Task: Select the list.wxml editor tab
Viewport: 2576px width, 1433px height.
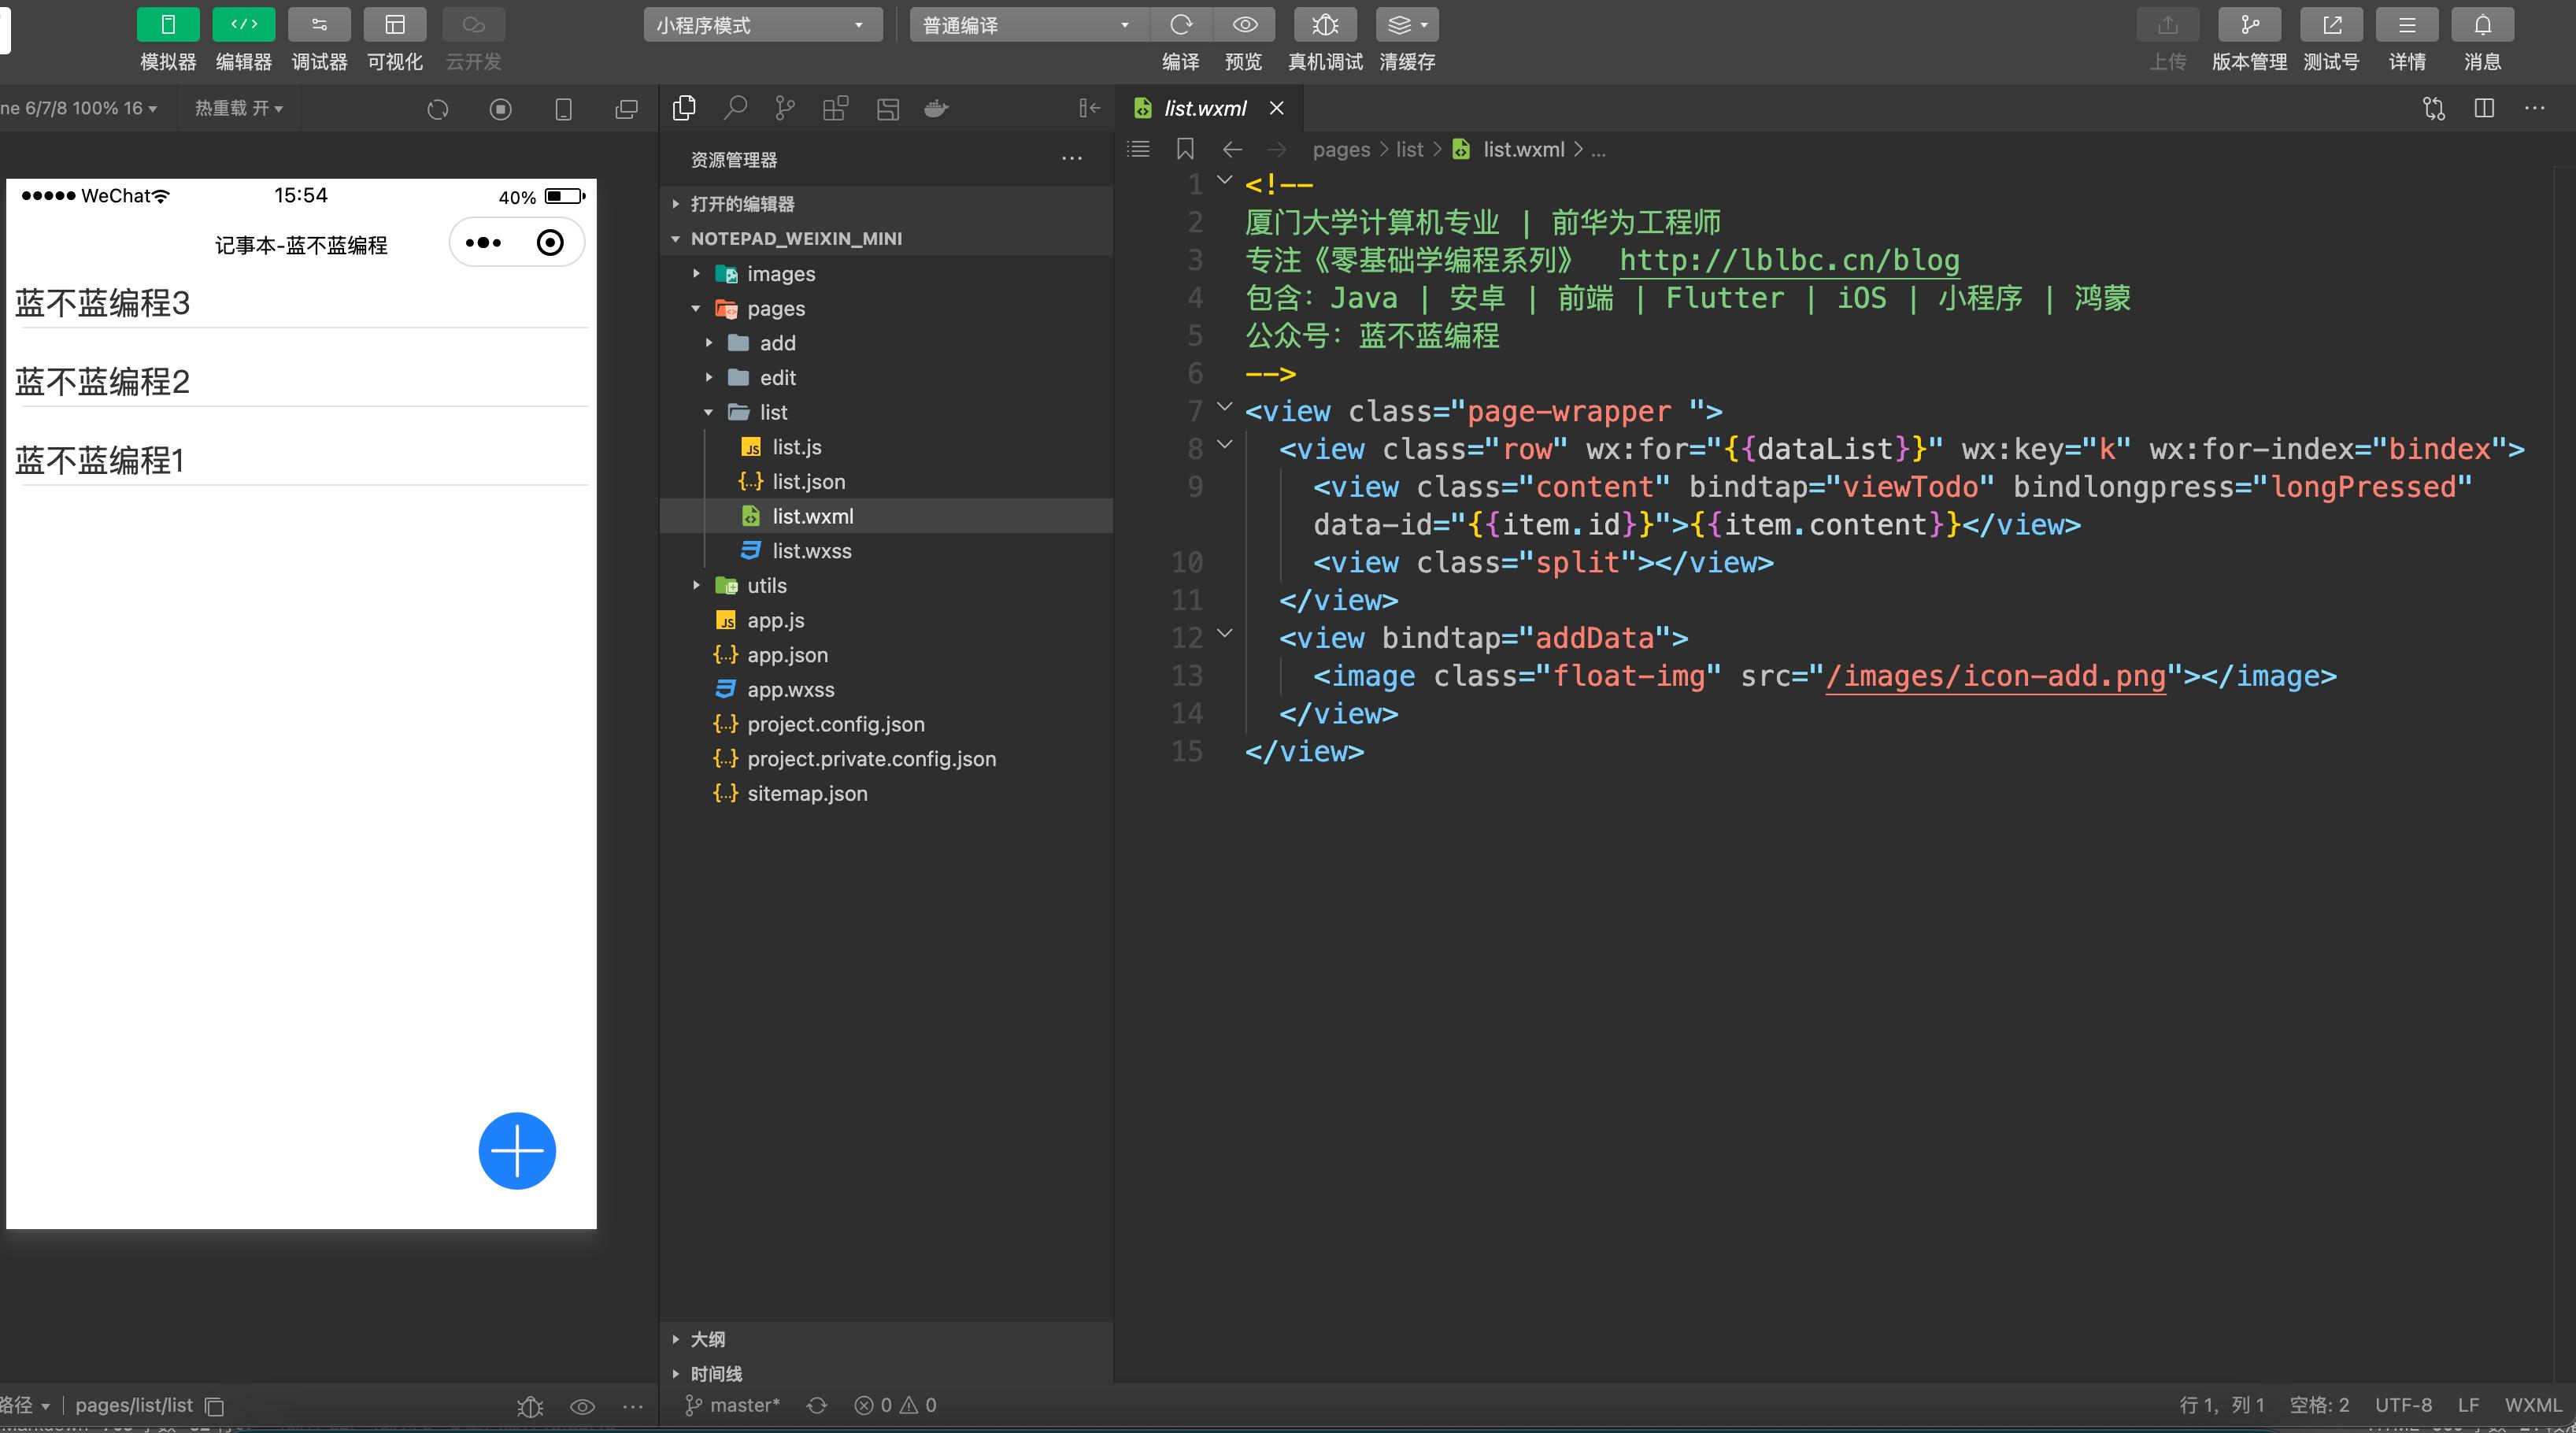Action: (x=1204, y=108)
